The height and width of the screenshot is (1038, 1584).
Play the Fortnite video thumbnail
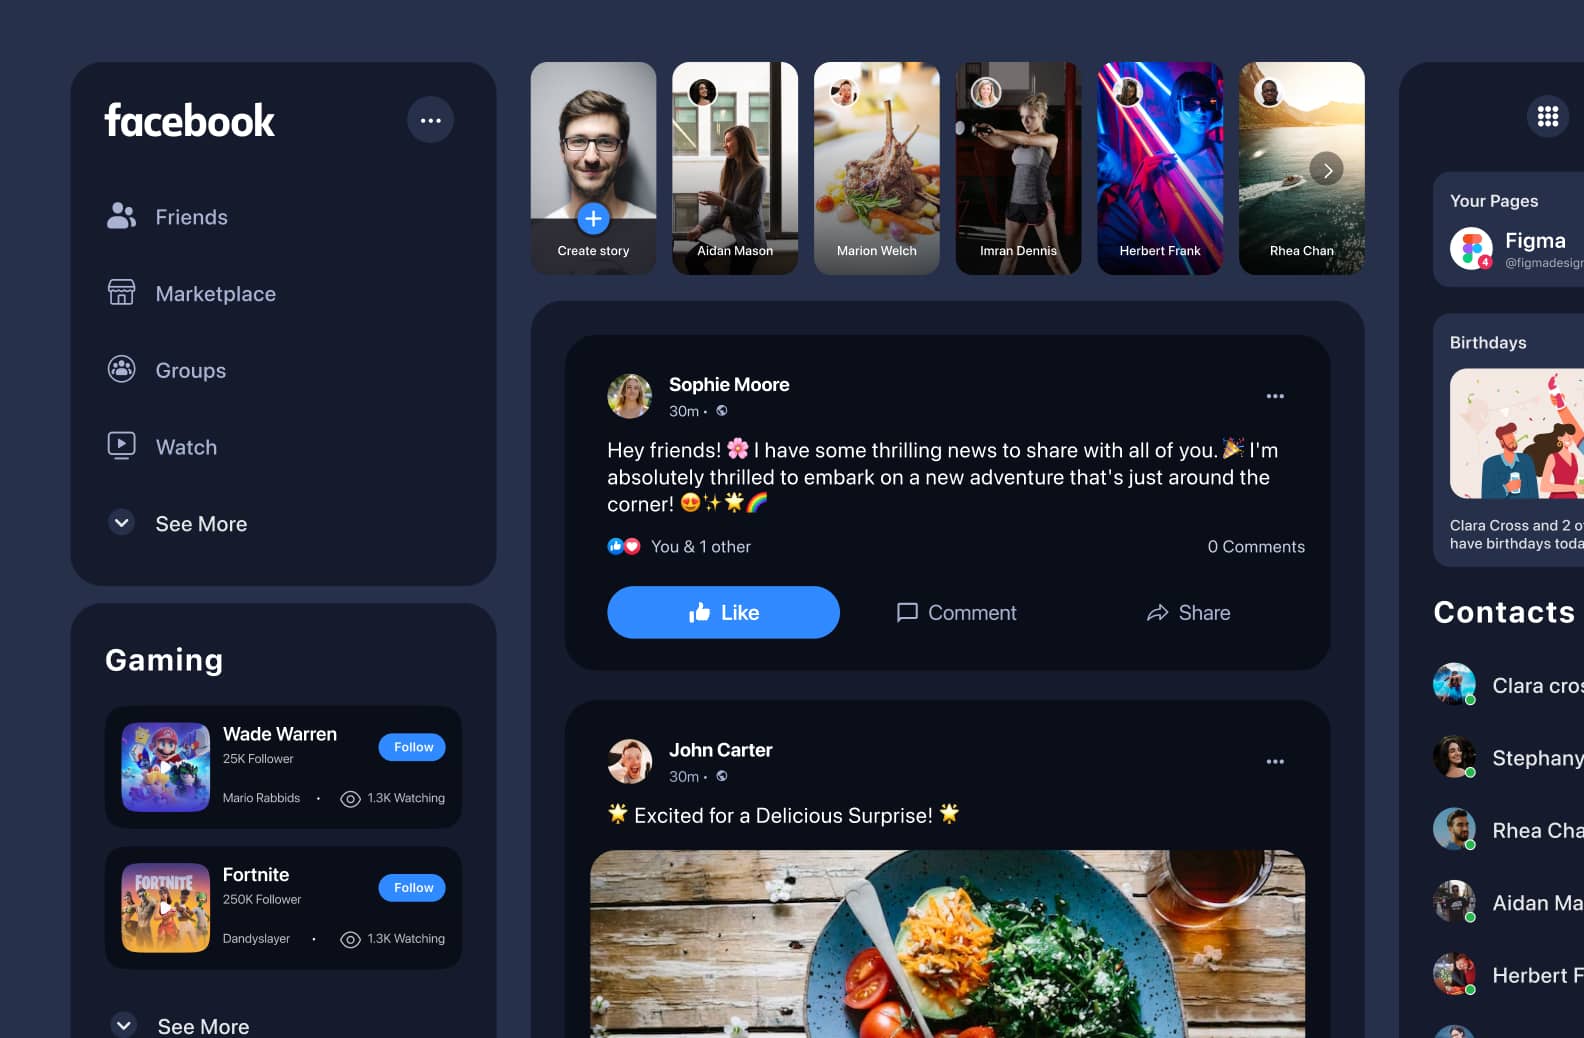(x=166, y=908)
